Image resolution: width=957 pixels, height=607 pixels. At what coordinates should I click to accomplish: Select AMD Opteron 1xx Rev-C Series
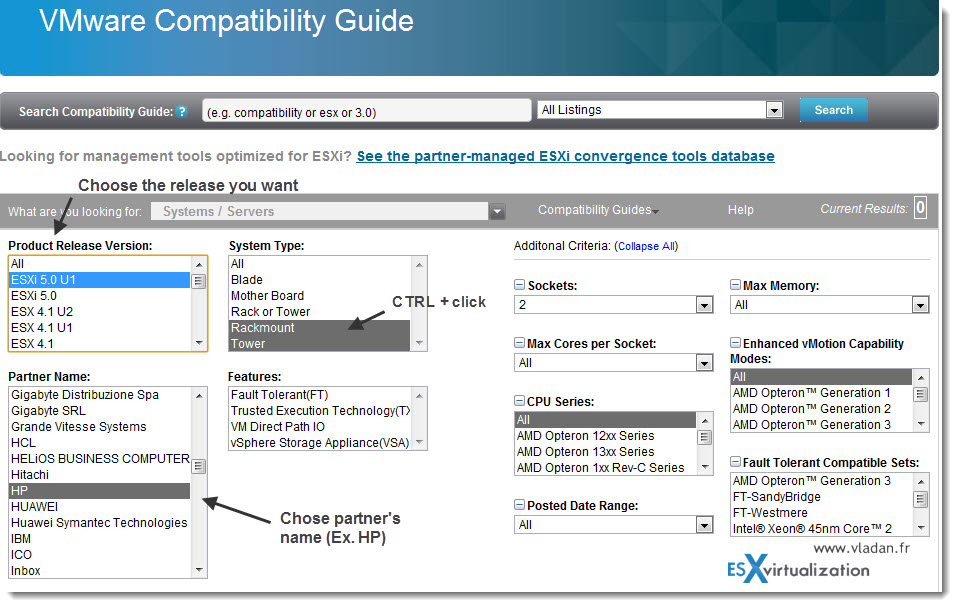click(605, 467)
